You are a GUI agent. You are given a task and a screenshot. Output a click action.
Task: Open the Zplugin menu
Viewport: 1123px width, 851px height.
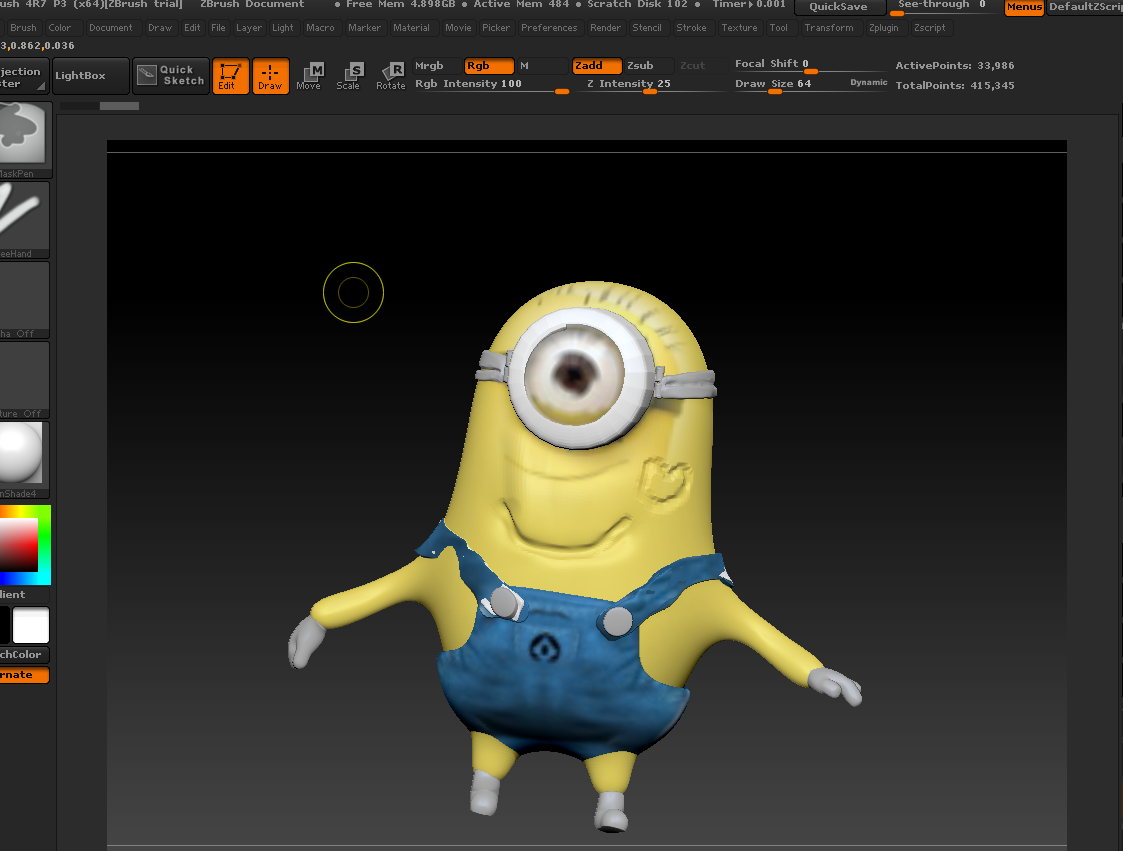point(884,28)
